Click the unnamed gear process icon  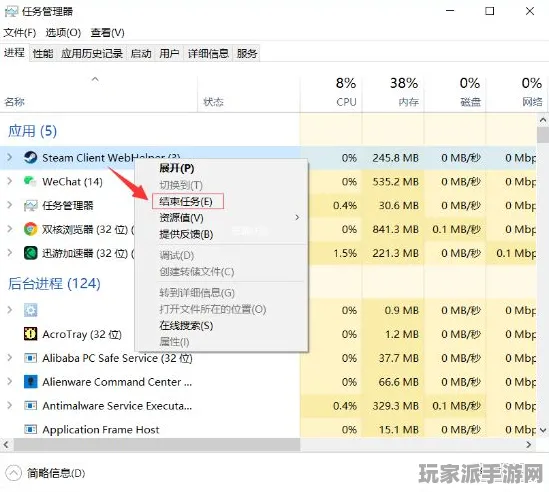(x=30, y=310)
